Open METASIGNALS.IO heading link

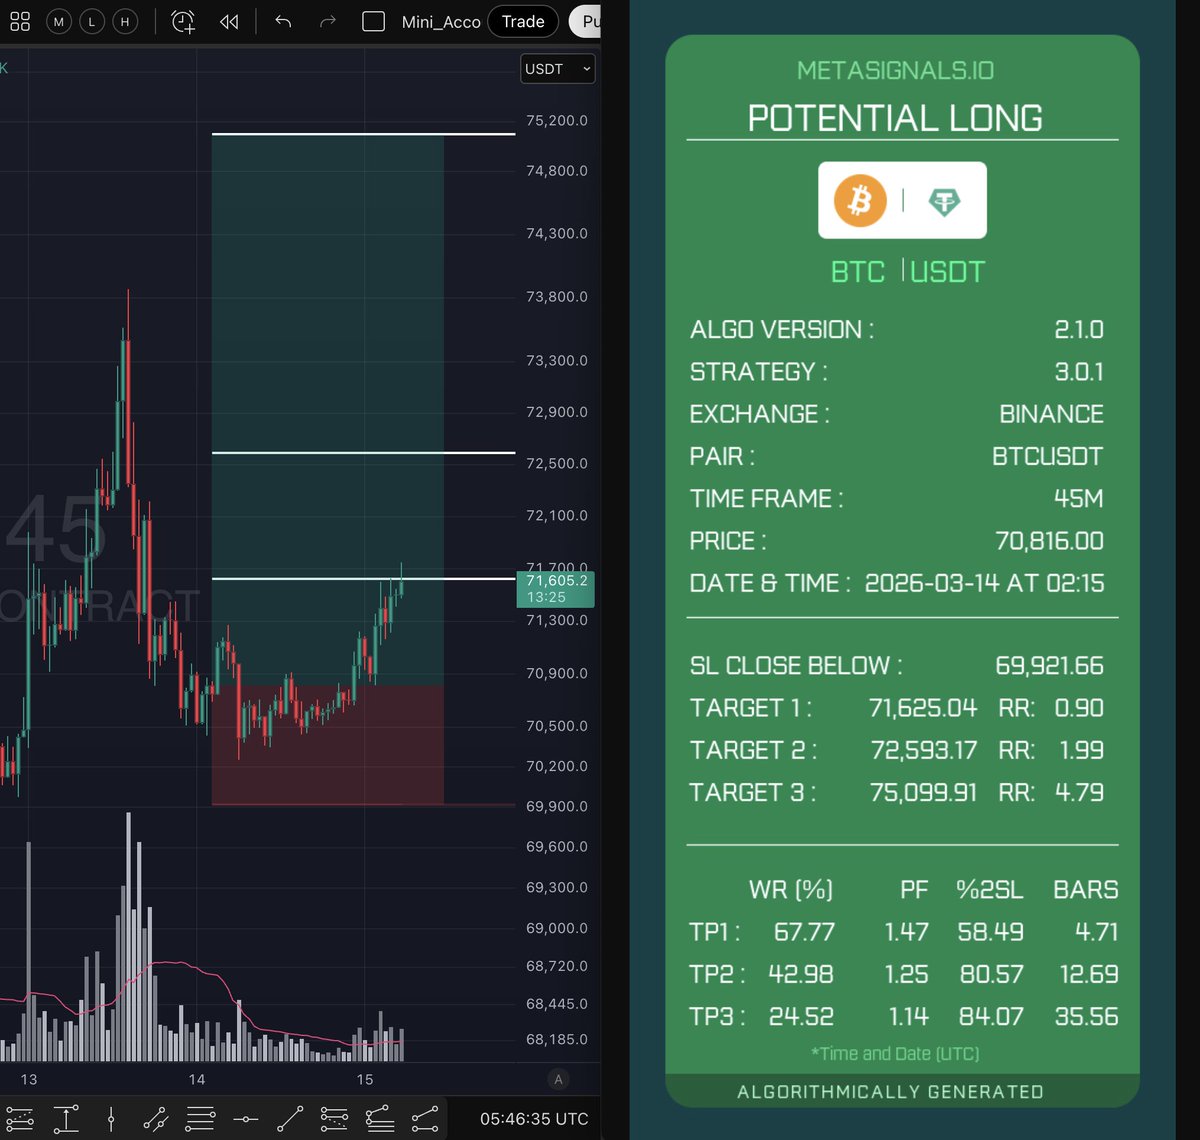coord(896,70)
